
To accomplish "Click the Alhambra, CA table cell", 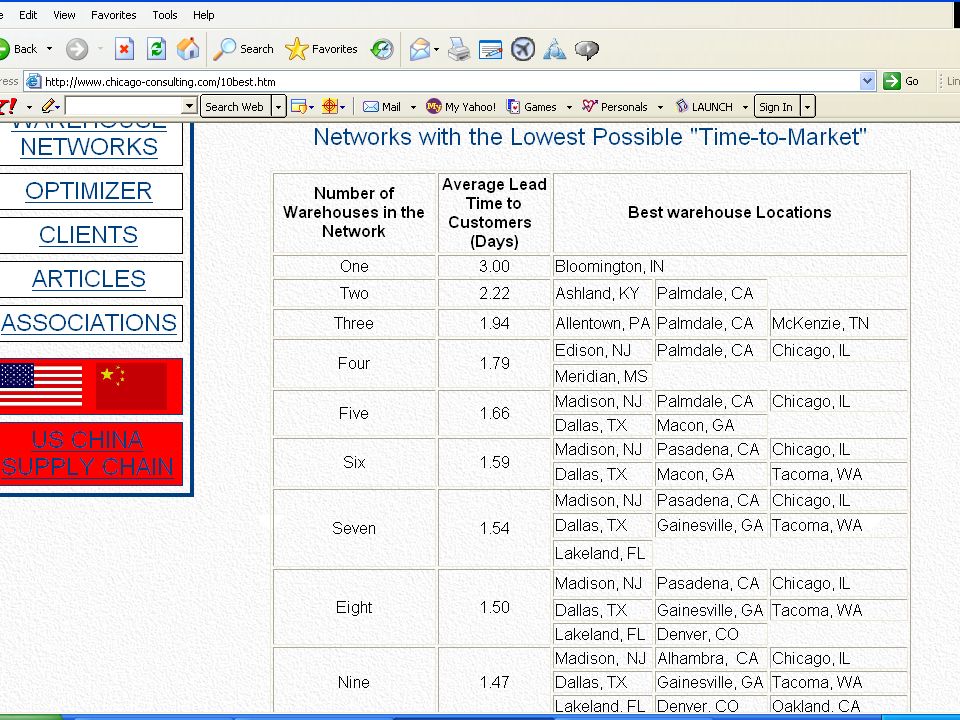I will [711, 659].
